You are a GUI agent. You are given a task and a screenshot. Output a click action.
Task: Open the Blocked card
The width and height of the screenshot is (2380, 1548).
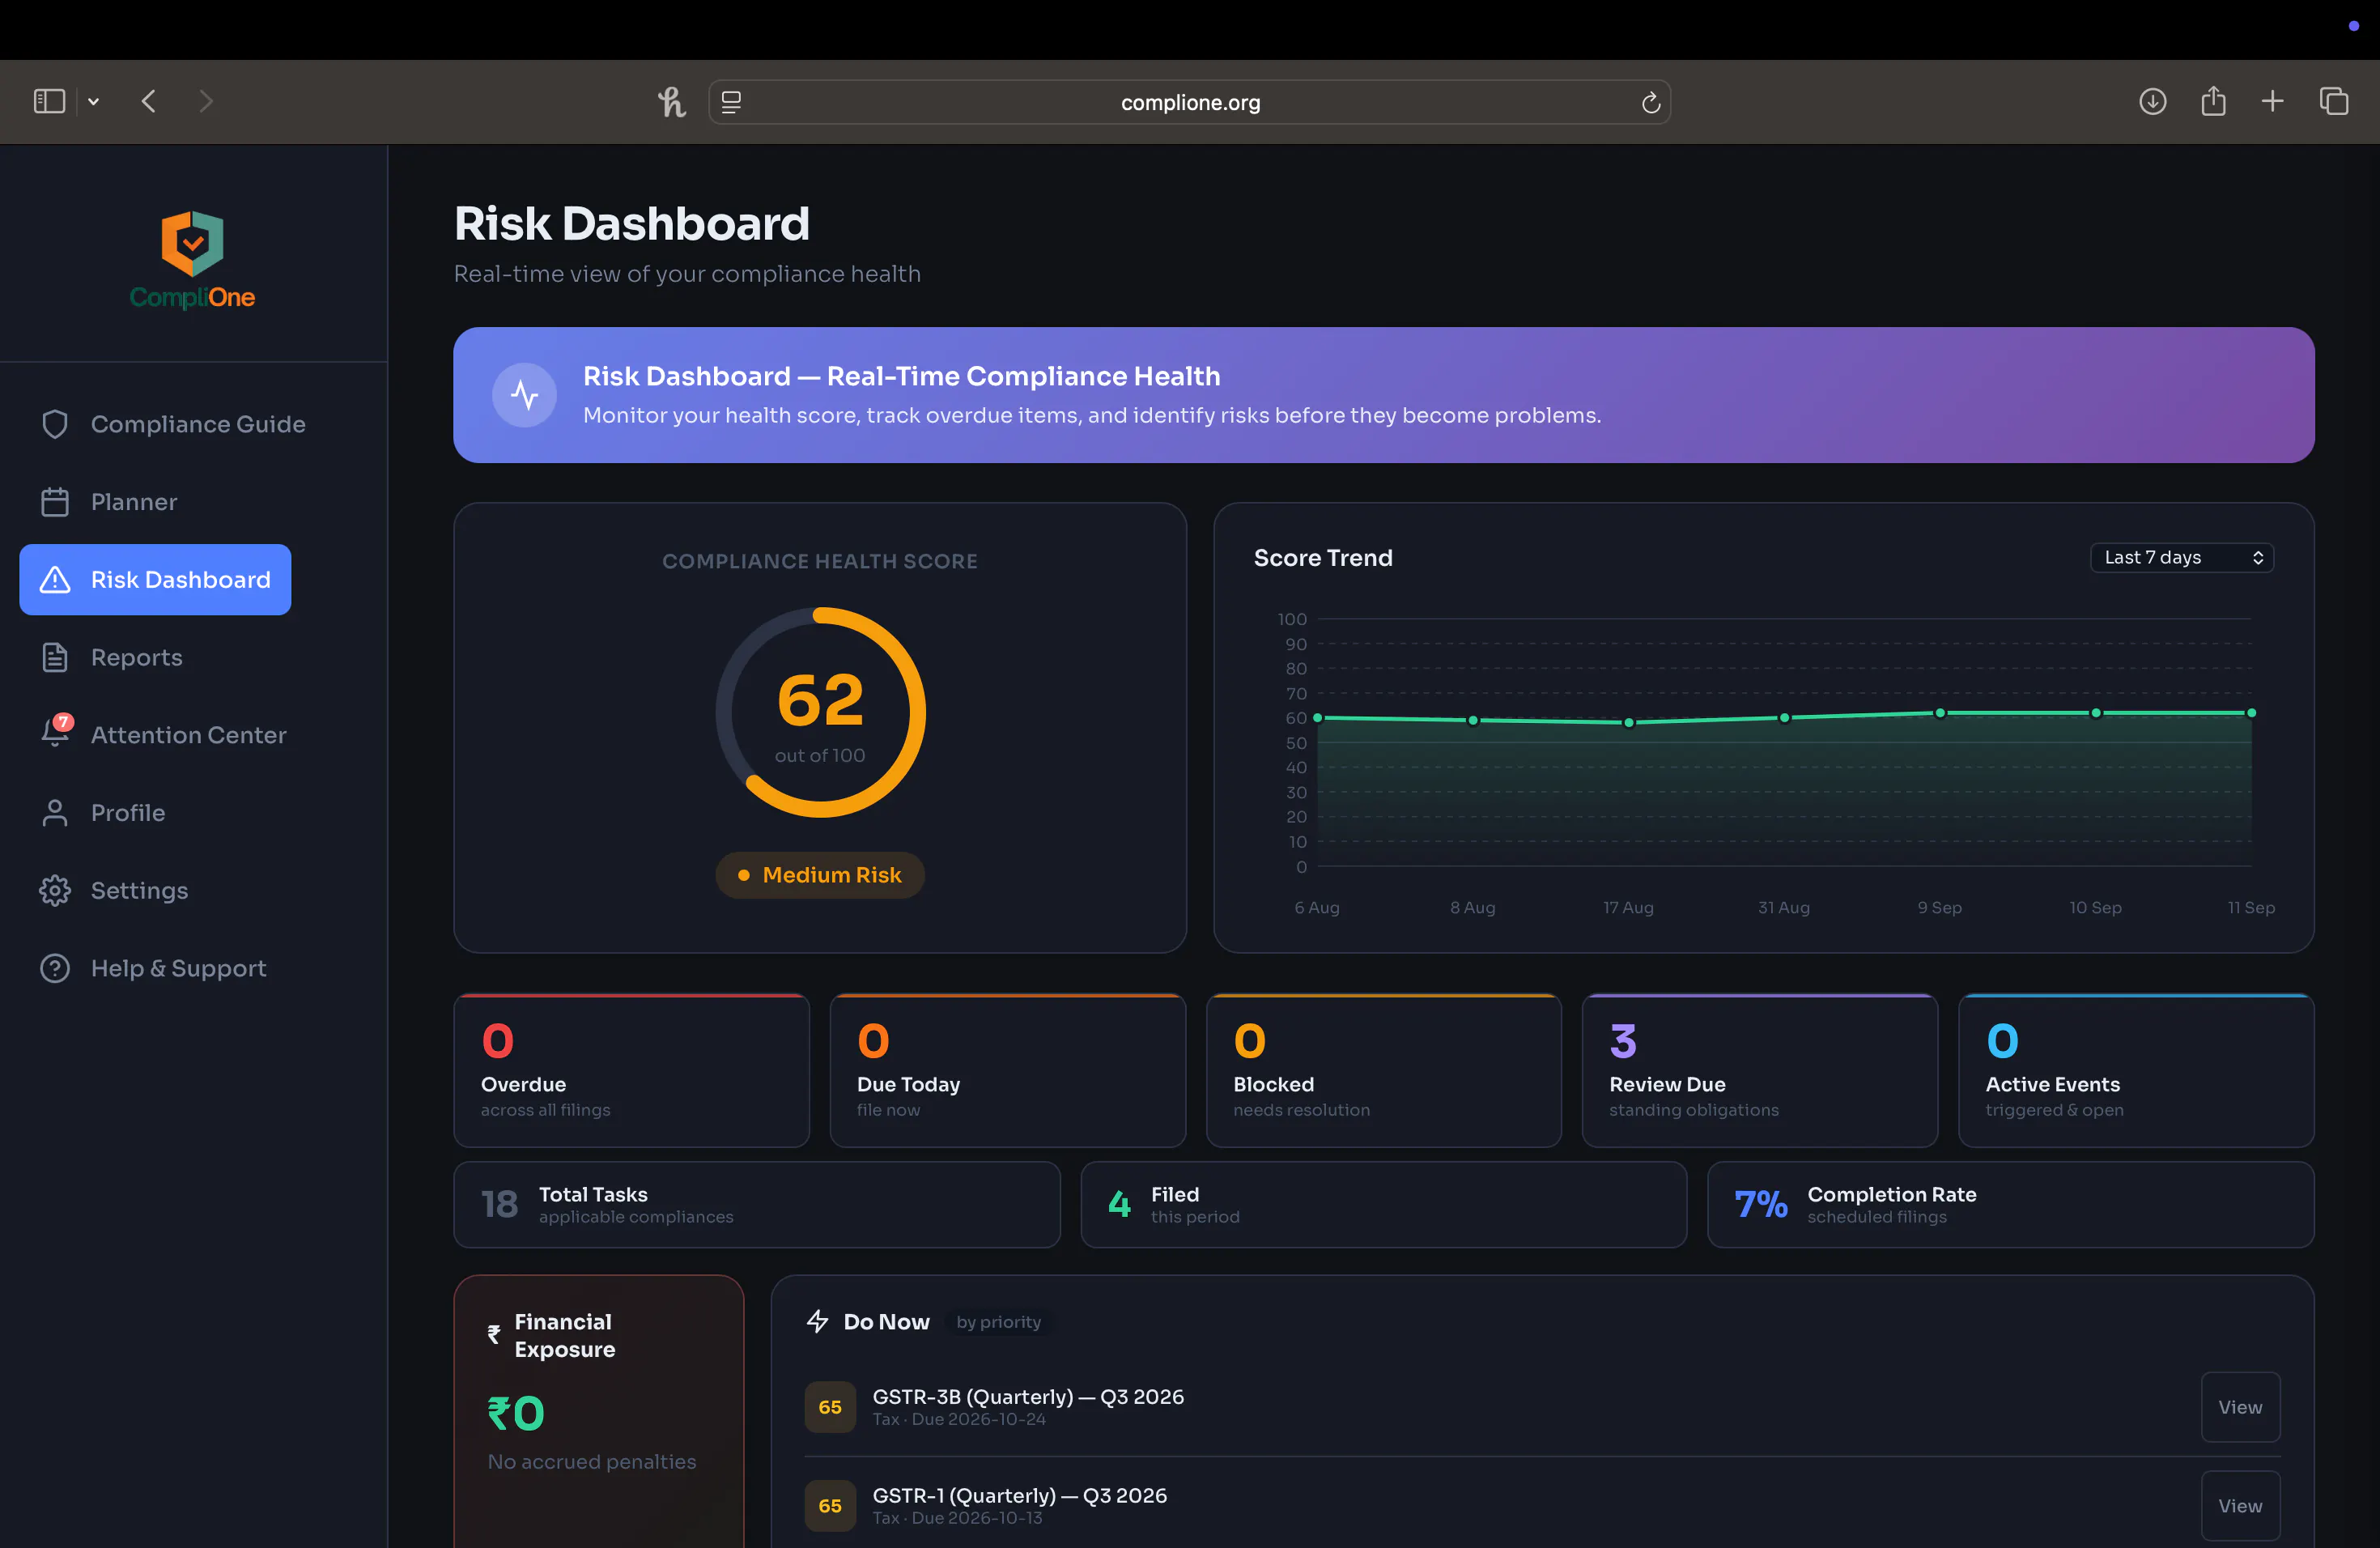pos(1384,1070)
